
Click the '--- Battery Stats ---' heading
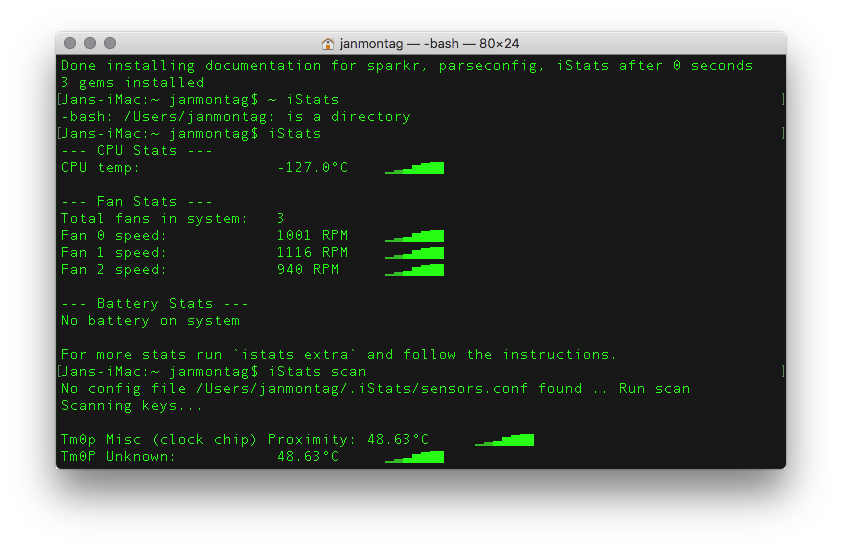click(x=155, y=304)
